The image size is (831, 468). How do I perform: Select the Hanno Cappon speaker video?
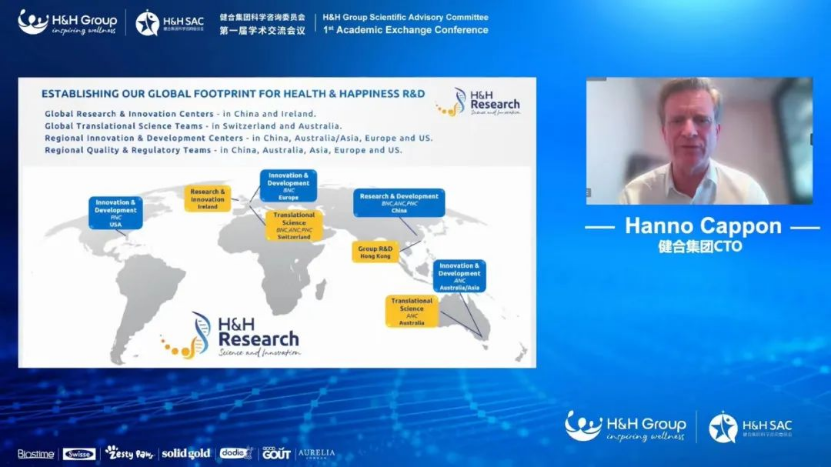coord(699,141)
